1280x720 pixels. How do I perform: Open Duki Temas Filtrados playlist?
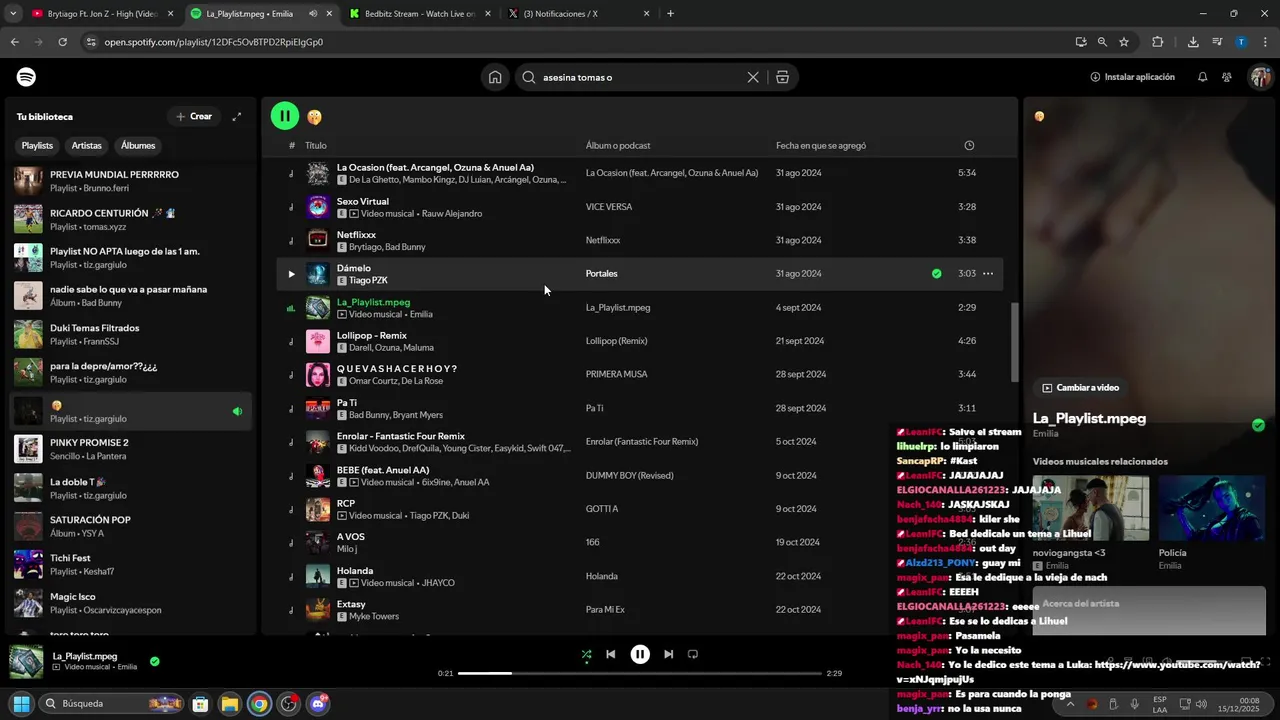[130, 334]
